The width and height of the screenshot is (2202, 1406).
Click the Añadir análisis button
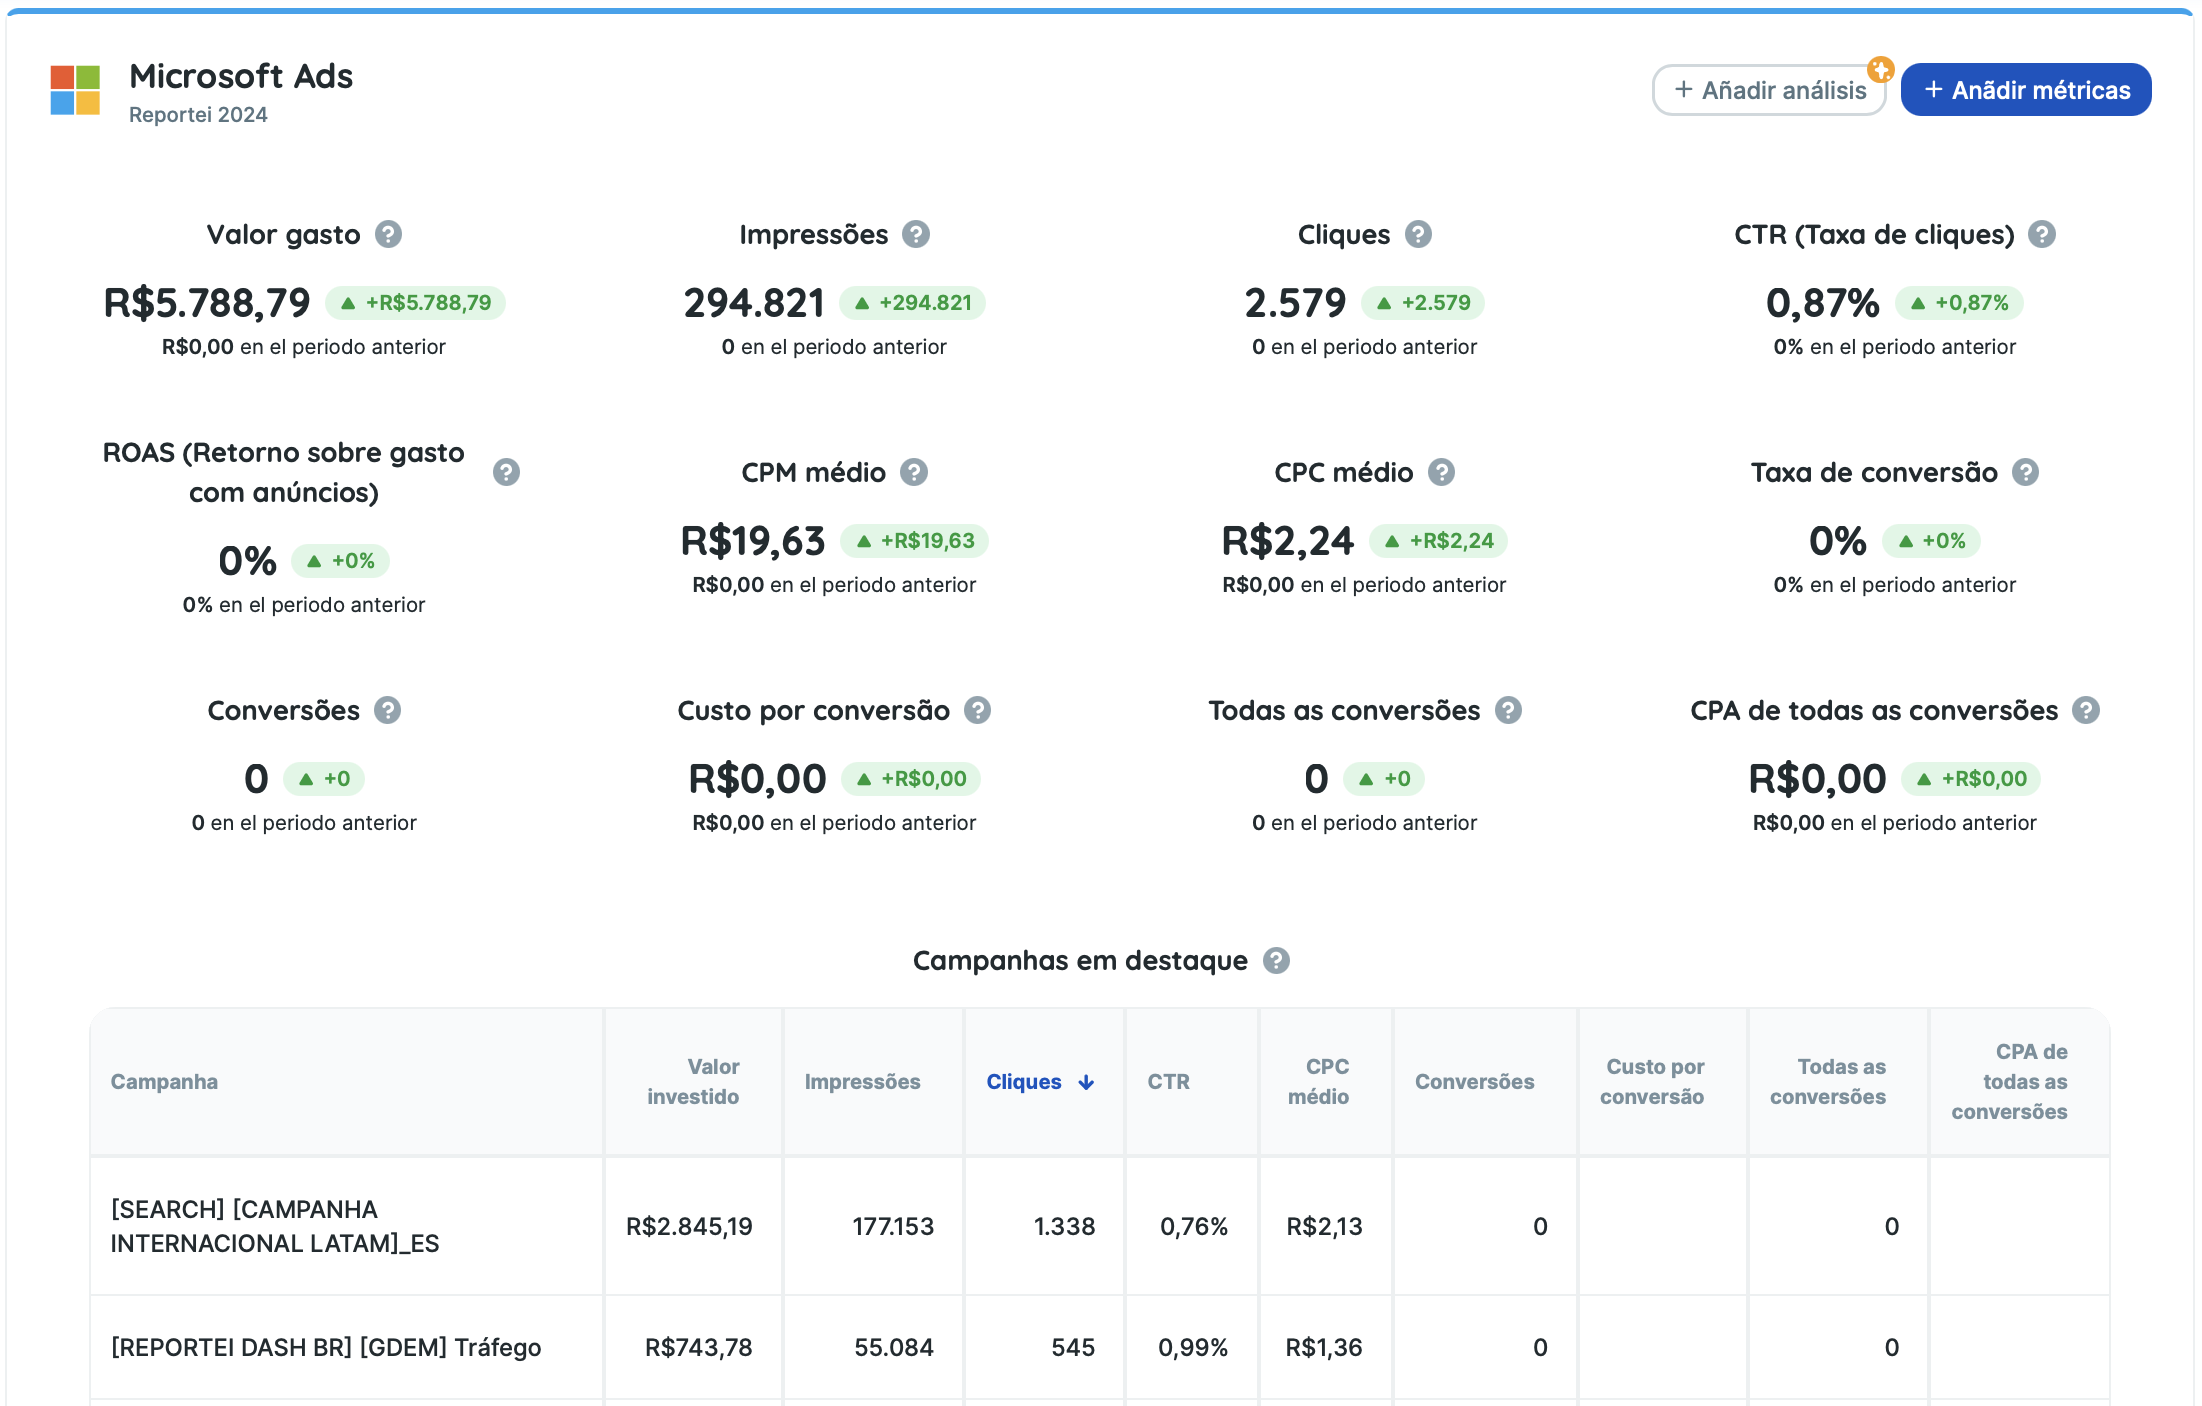tap(1768, 90)
